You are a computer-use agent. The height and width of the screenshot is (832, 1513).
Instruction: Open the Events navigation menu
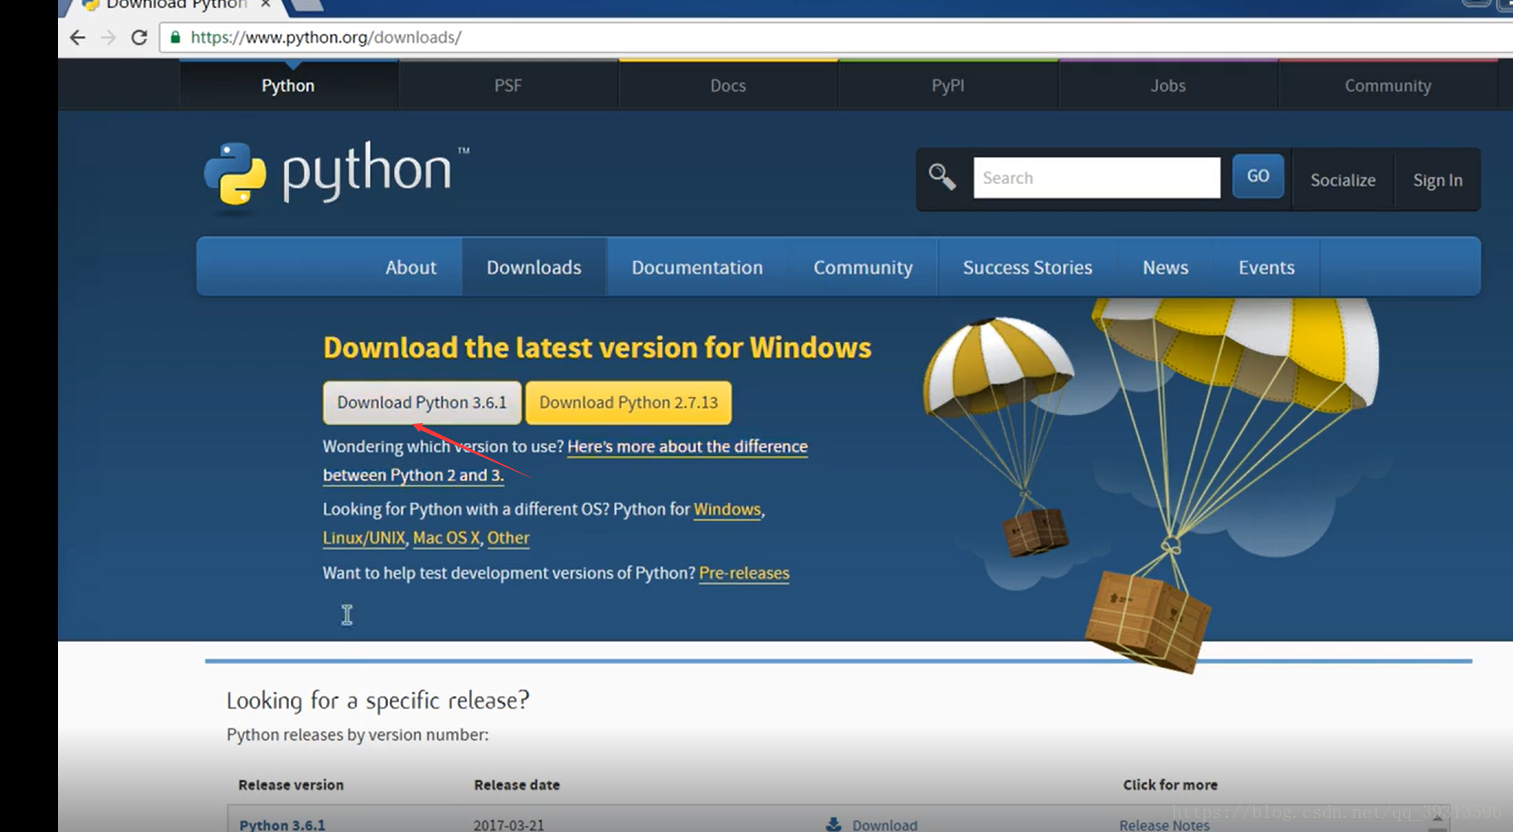coord(1266,267)
